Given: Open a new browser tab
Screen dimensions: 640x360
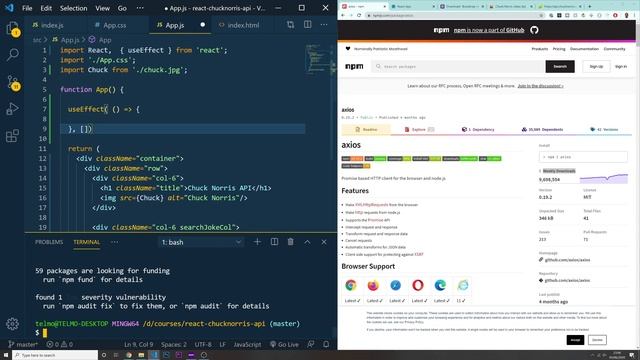Looking at the screenshot, I should pyautogui.click(x=590, y=7).
